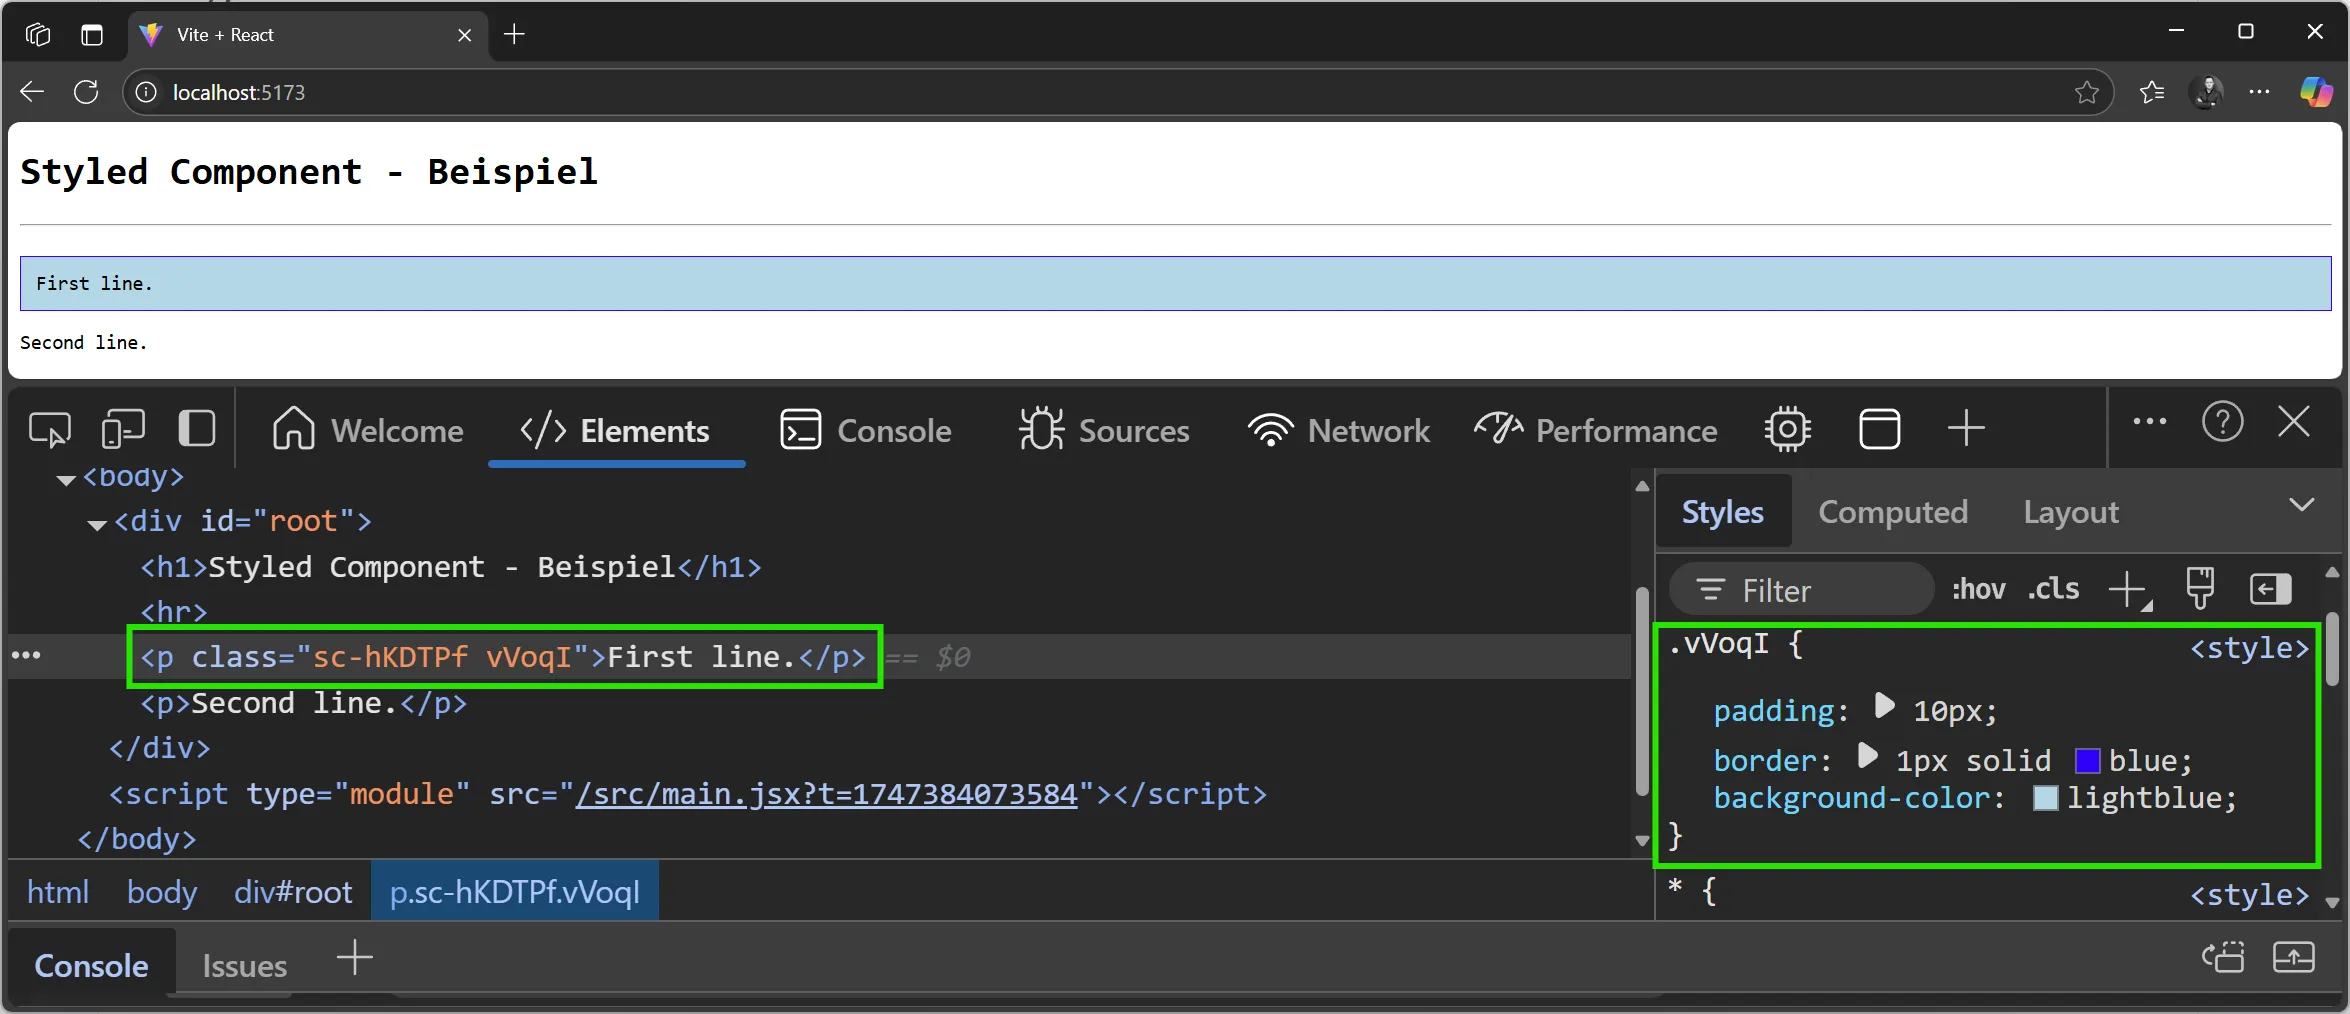Select the Second line paragraph element
The height and width of the screenshot is (1014, 2350).
[303, 703]
